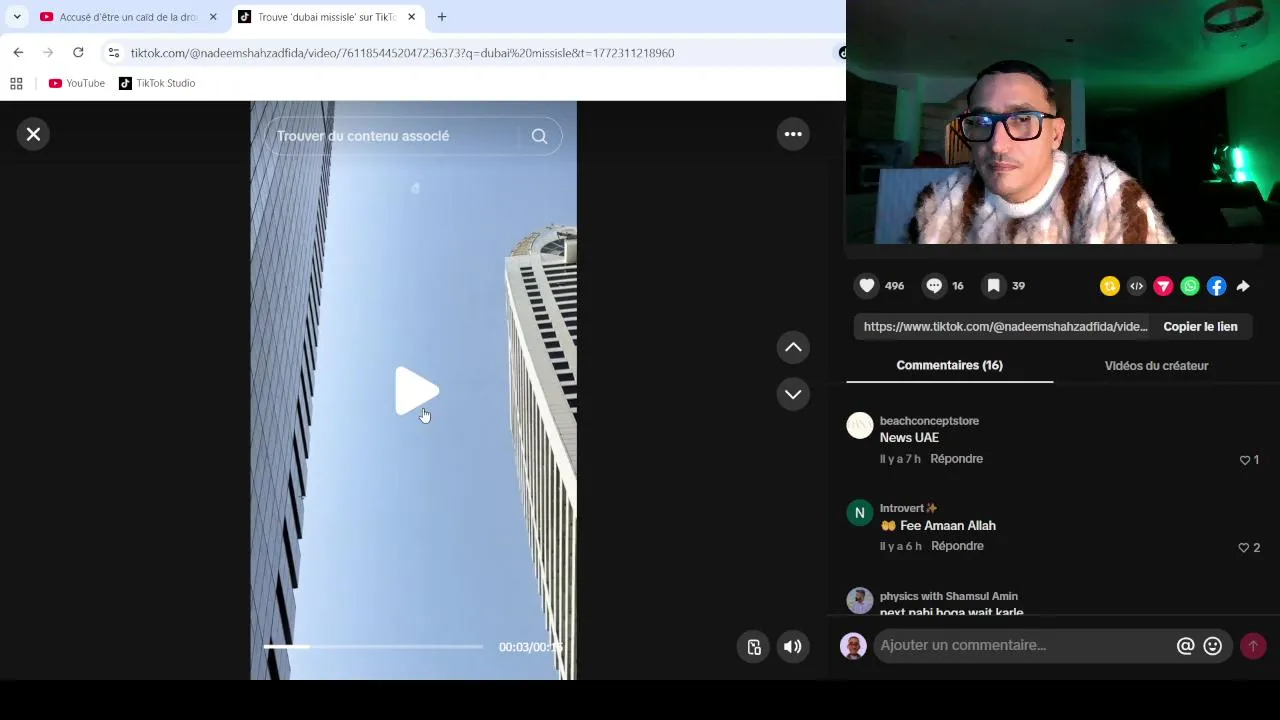
Task: Switch to 'Commentaires (16)' tab
Action: 949,366
